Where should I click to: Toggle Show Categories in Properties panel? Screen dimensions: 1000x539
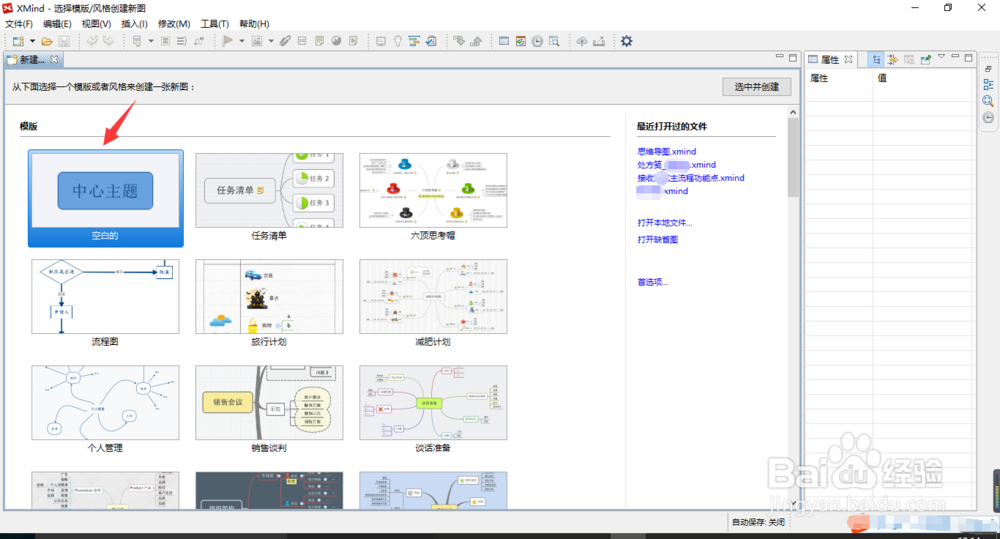(876, 59)
